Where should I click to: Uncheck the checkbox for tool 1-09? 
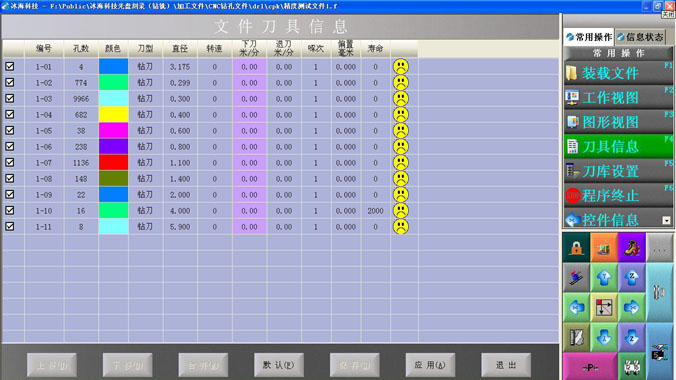9,194
